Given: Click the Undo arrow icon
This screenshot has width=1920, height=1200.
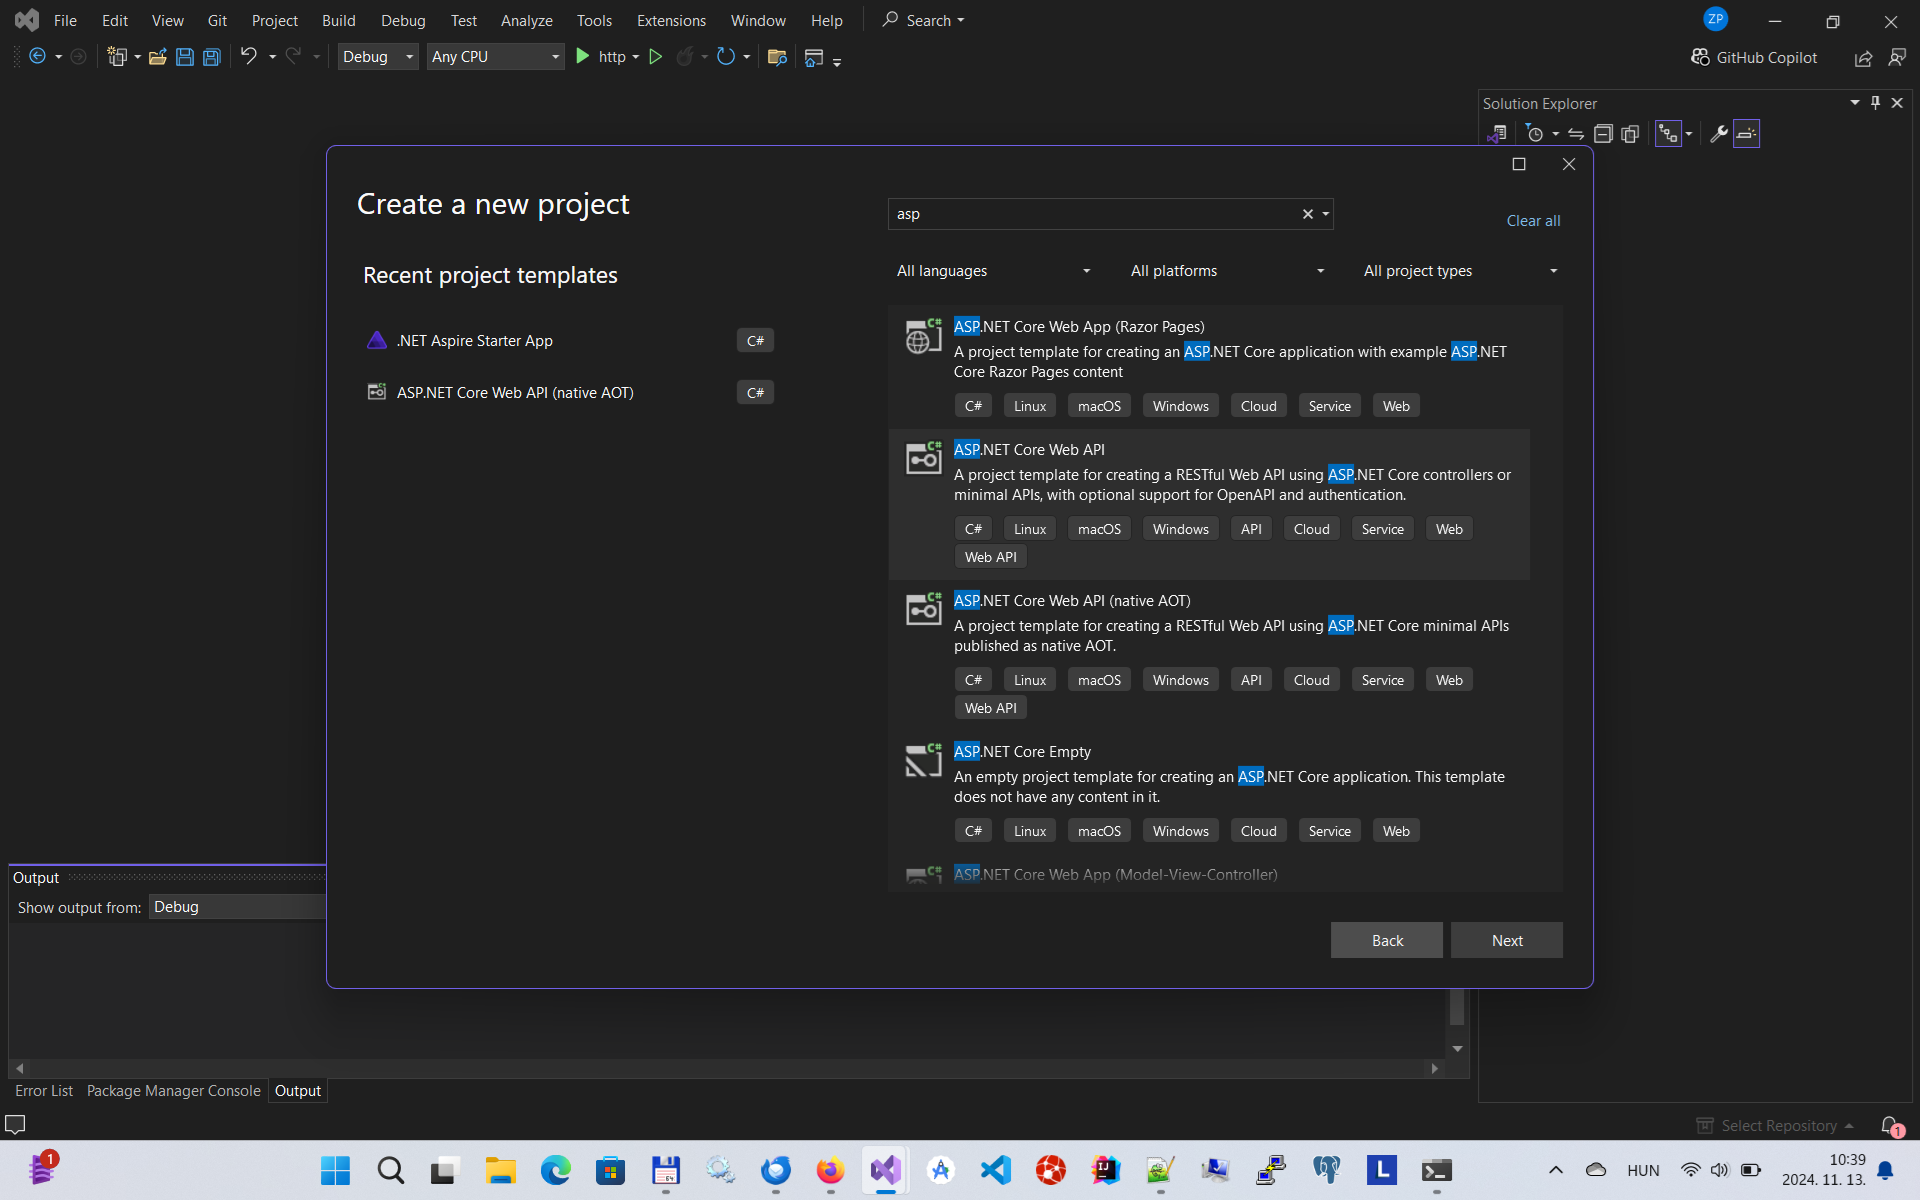Looking at the screenshot, I should click(249, 57).
